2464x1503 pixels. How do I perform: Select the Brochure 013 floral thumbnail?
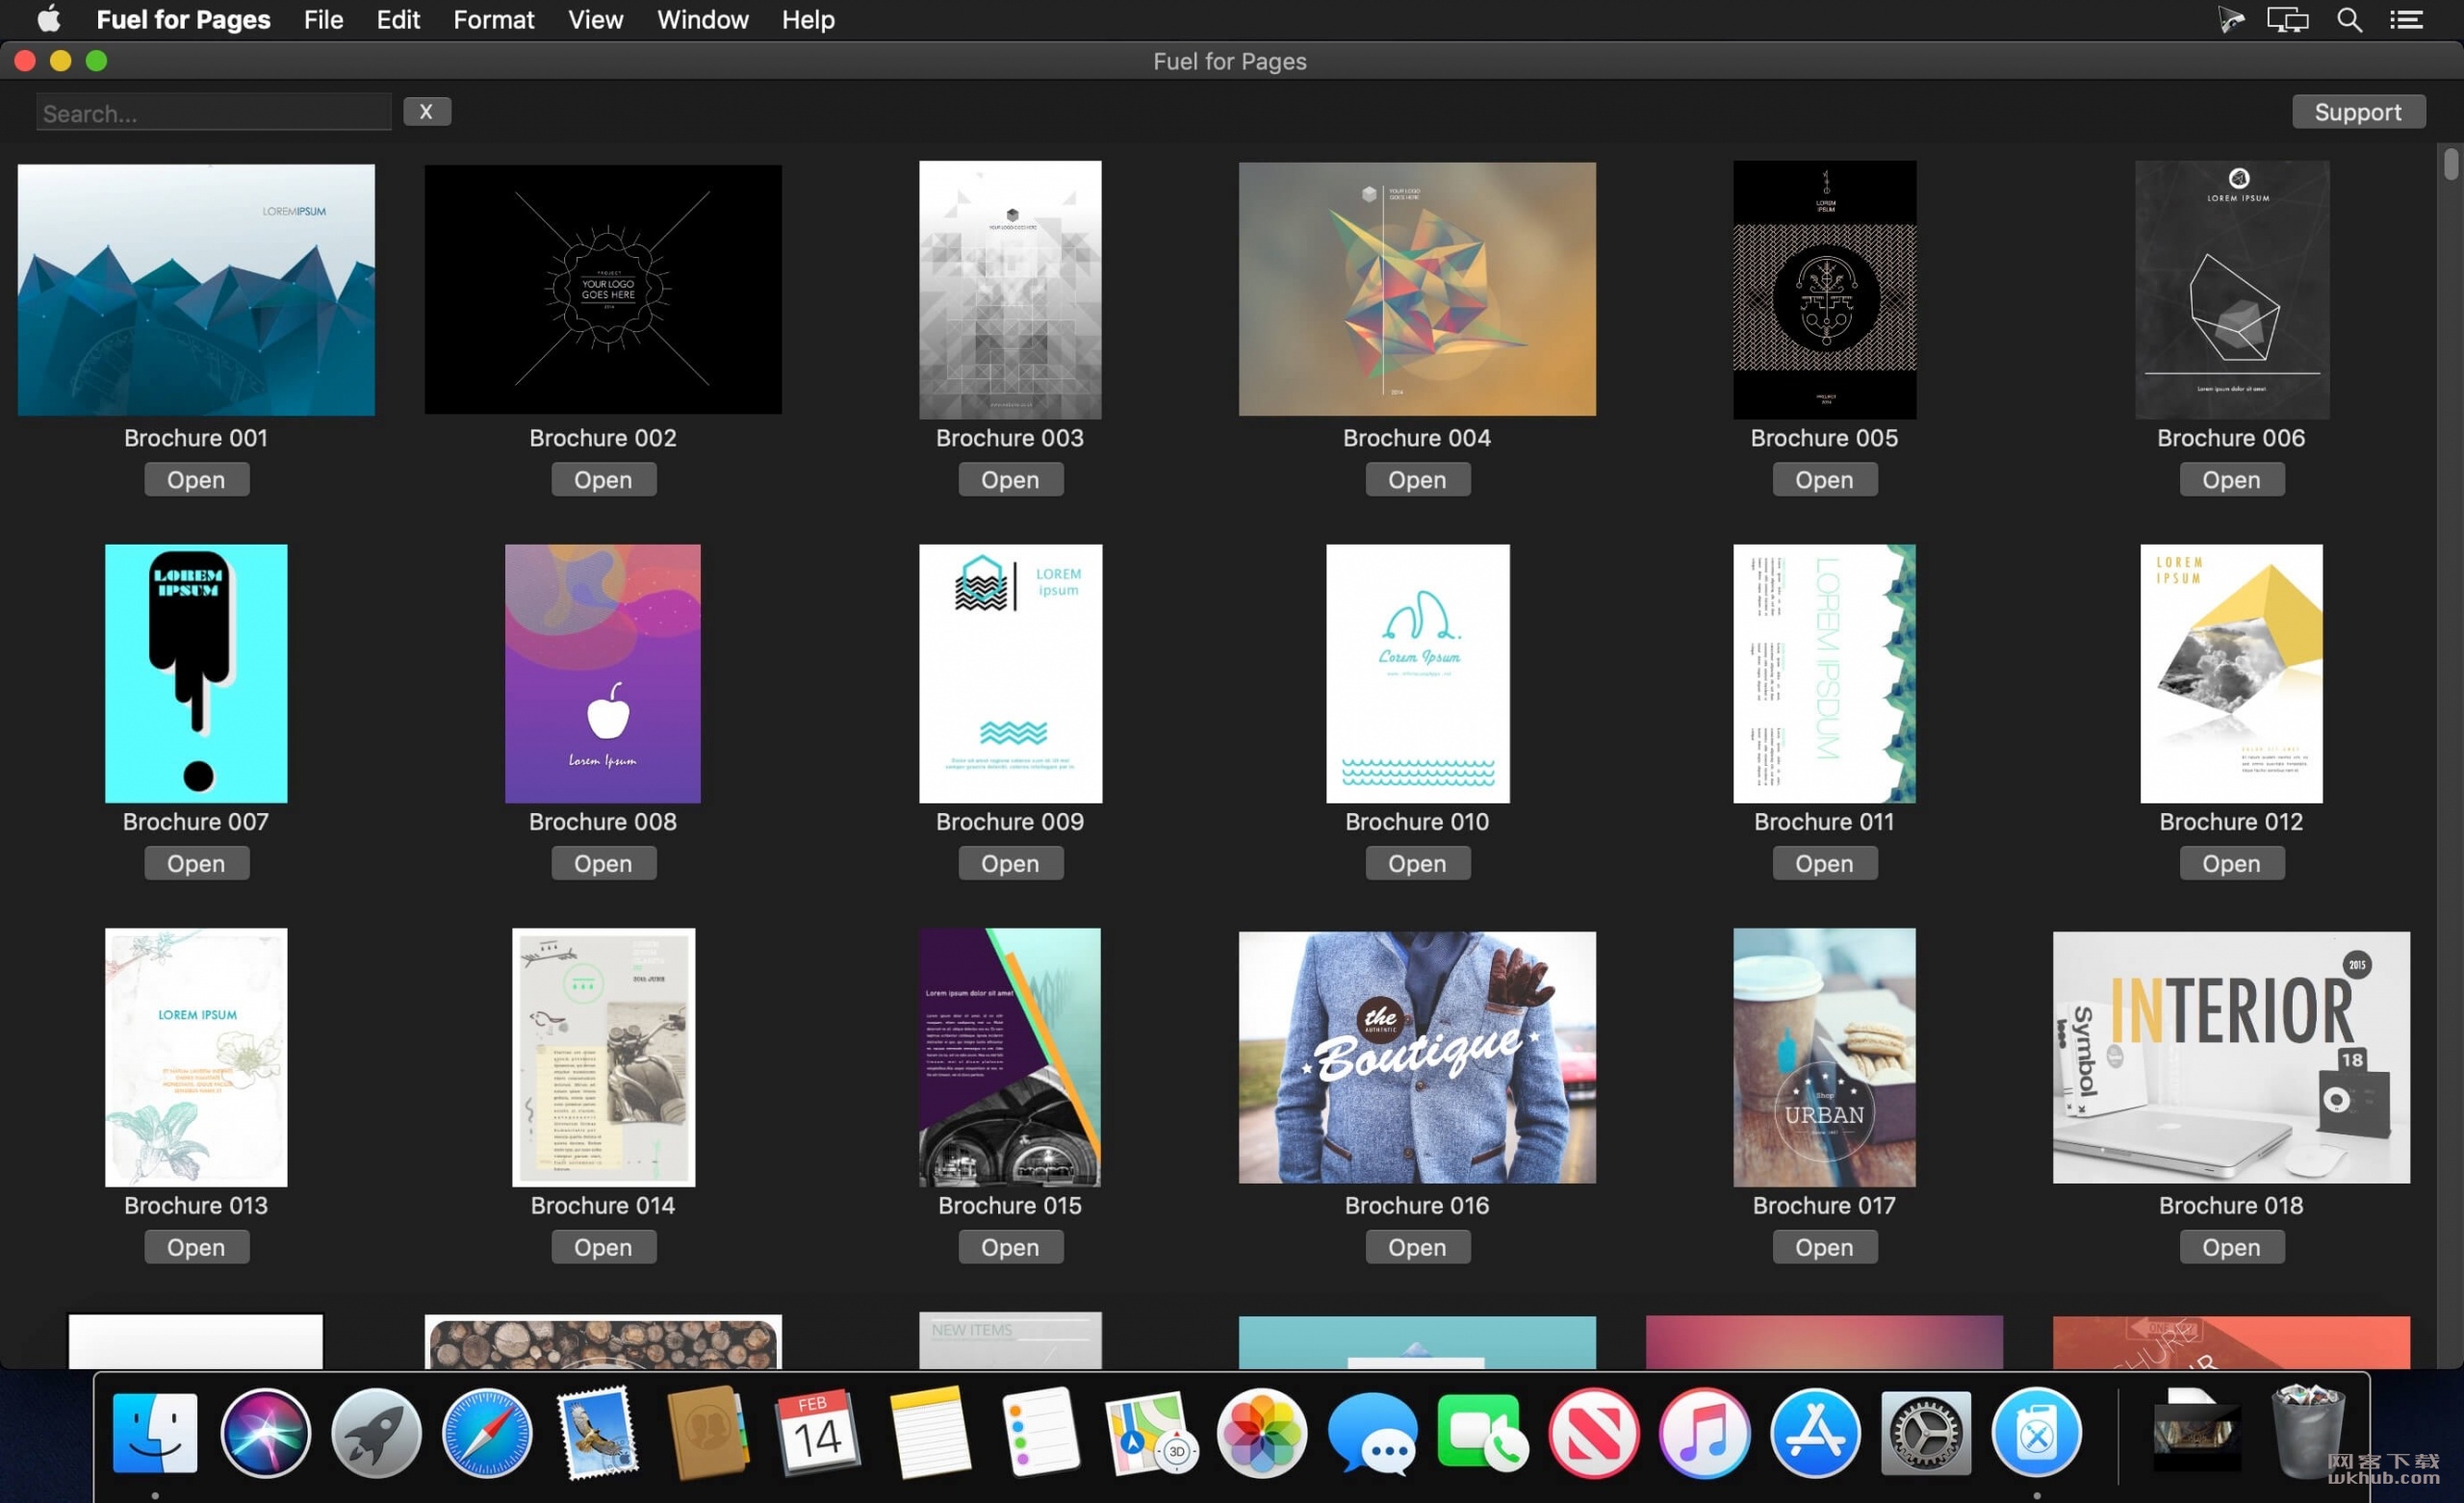click(x=196, y=1057)
